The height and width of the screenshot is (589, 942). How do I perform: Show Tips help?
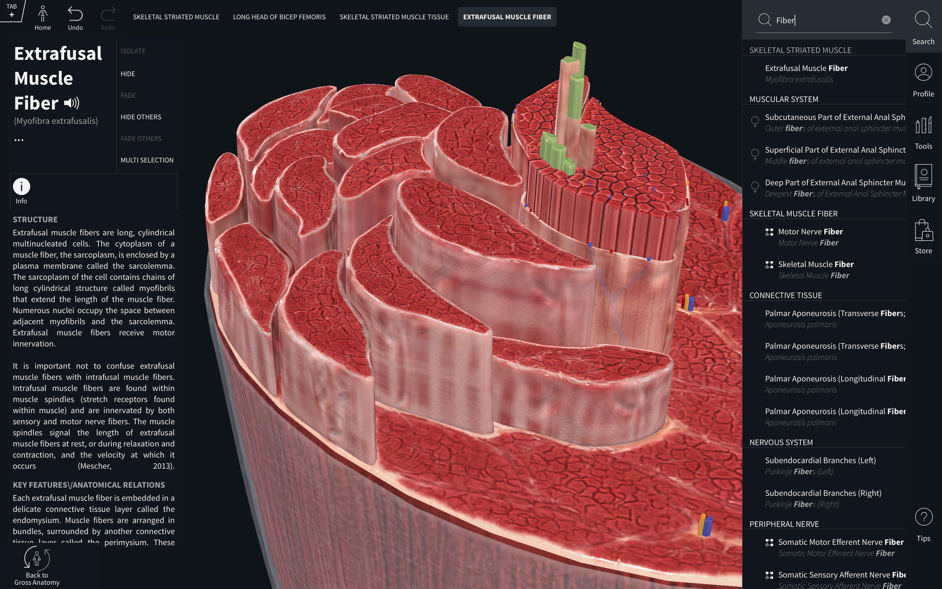[923, 523]
